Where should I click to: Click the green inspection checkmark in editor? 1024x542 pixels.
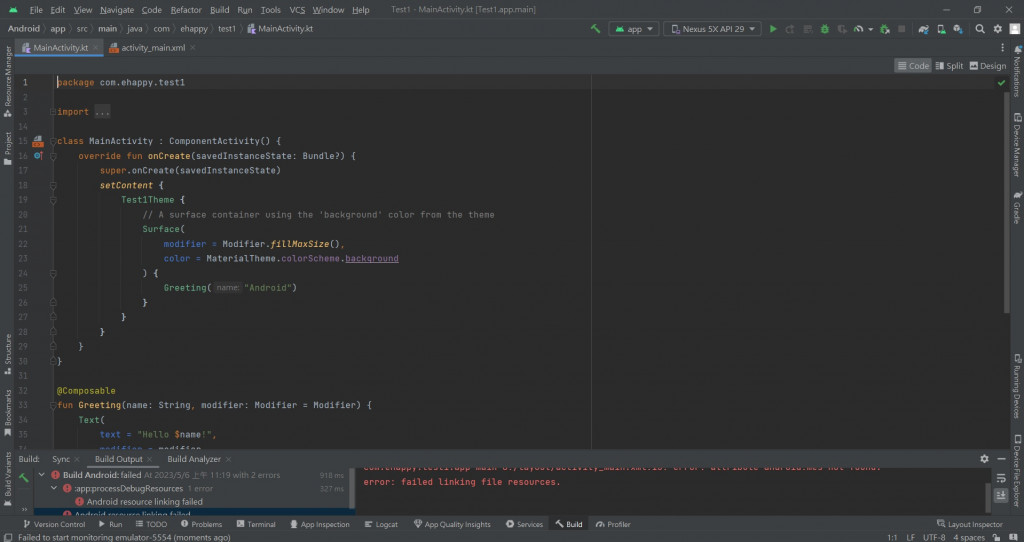point(1001,83)
